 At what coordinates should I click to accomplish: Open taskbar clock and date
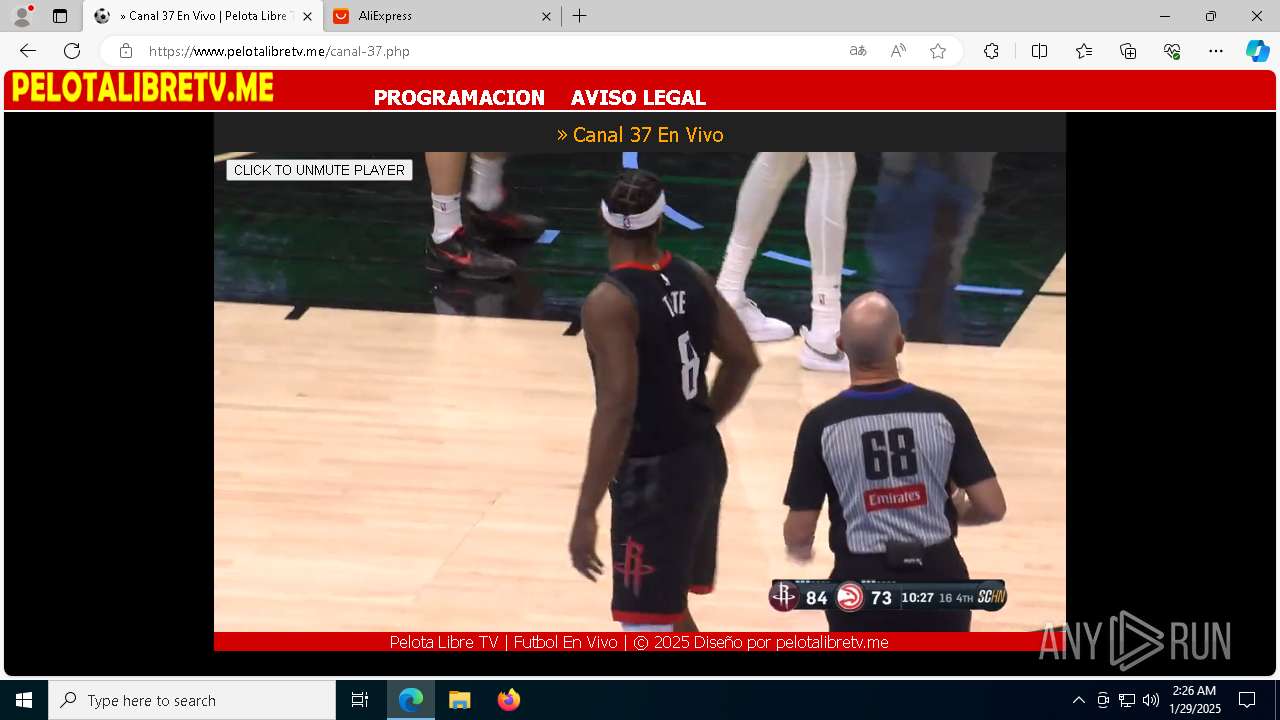pyautogui.click(x=1195, y=700)
